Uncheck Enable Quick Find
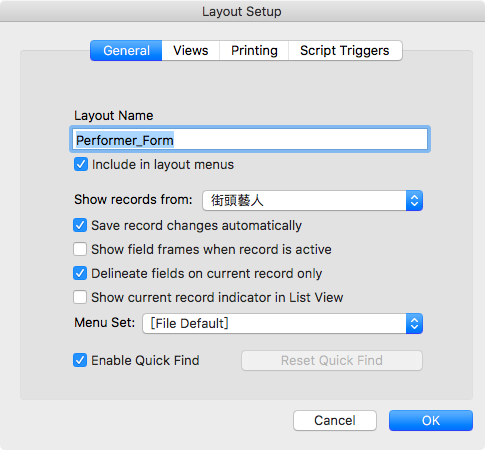 [x=80, y=360]
